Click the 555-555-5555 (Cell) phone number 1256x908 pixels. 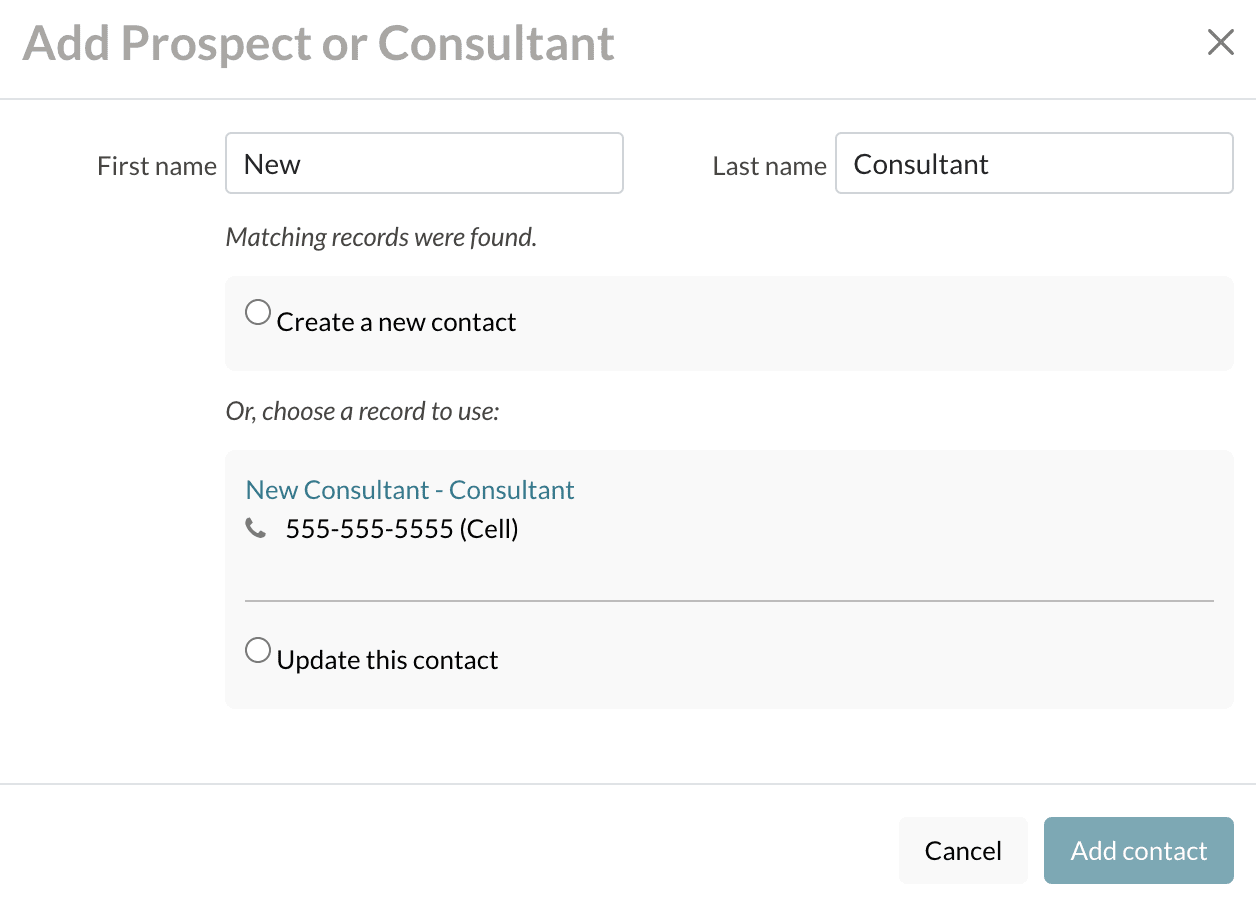[402, 529]
